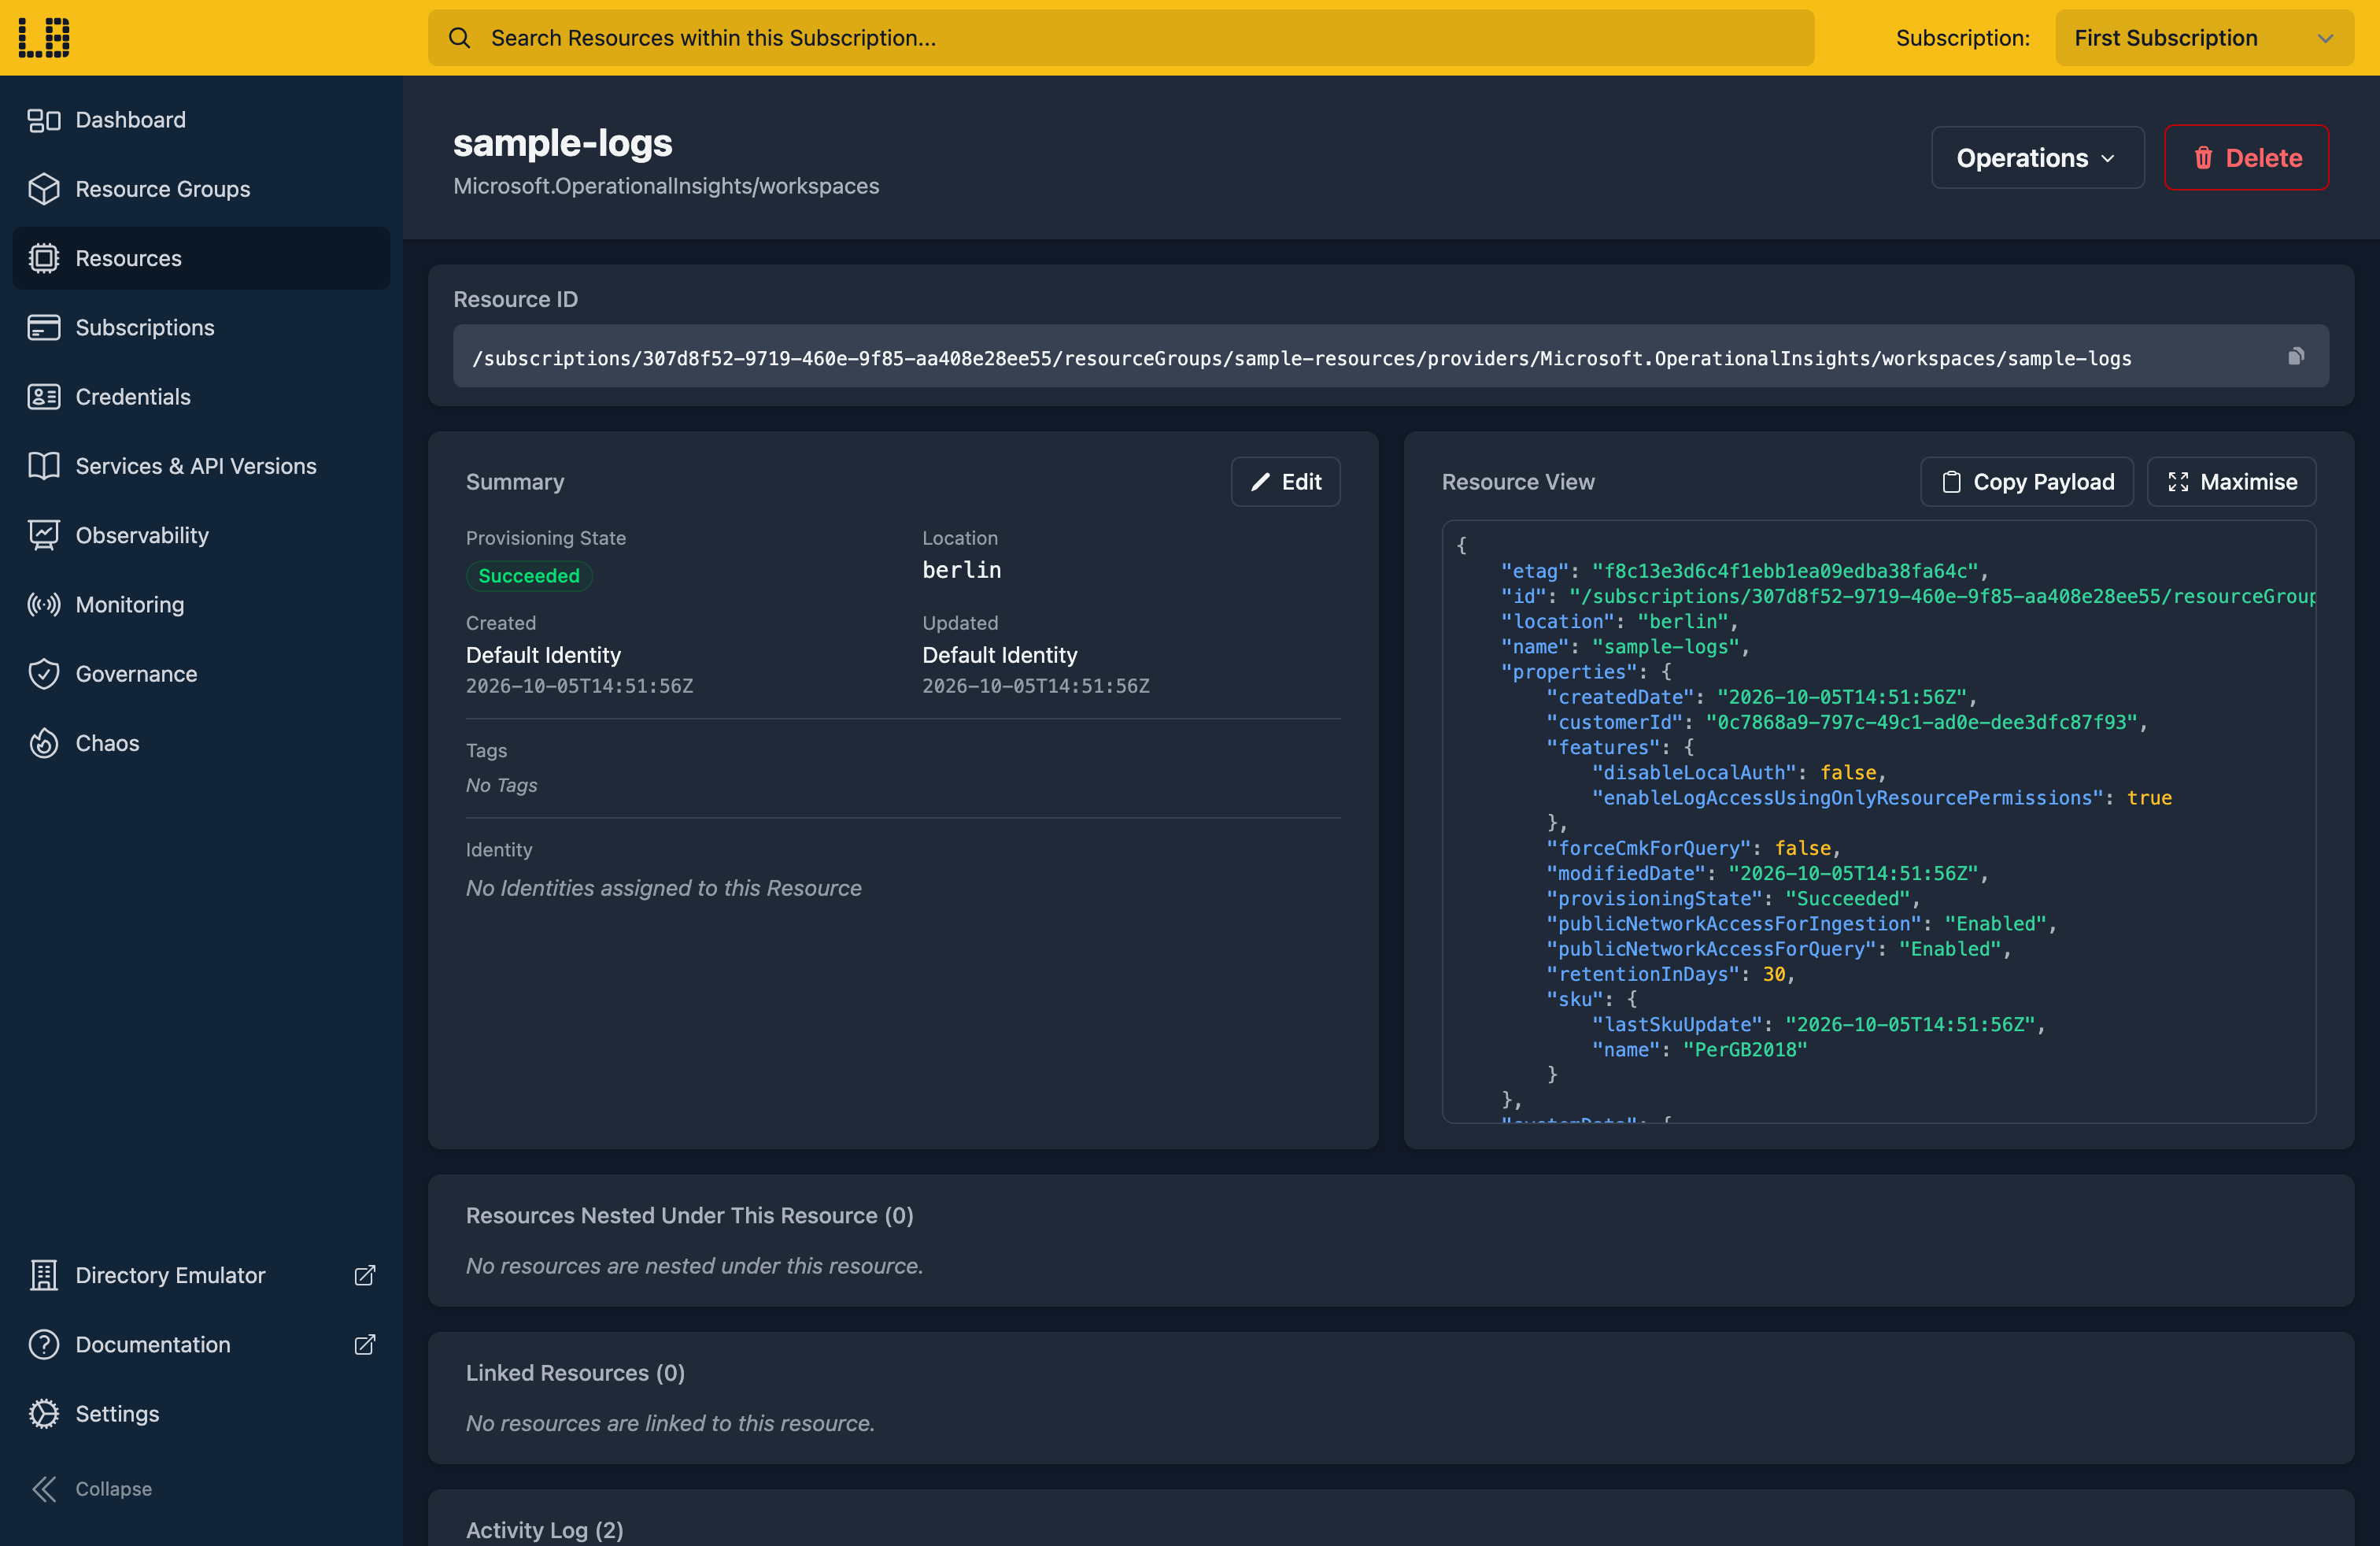Click the "PerGB2018" sku name value
Image resolution: width=2380 pixels, height=1546 pixels.
tap(1745, 1049)
